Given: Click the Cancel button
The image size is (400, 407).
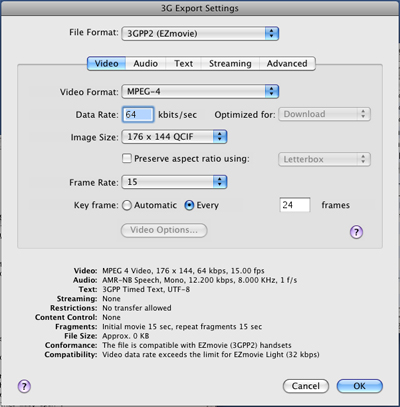Looking at the screenshot, I should point(306,386).
